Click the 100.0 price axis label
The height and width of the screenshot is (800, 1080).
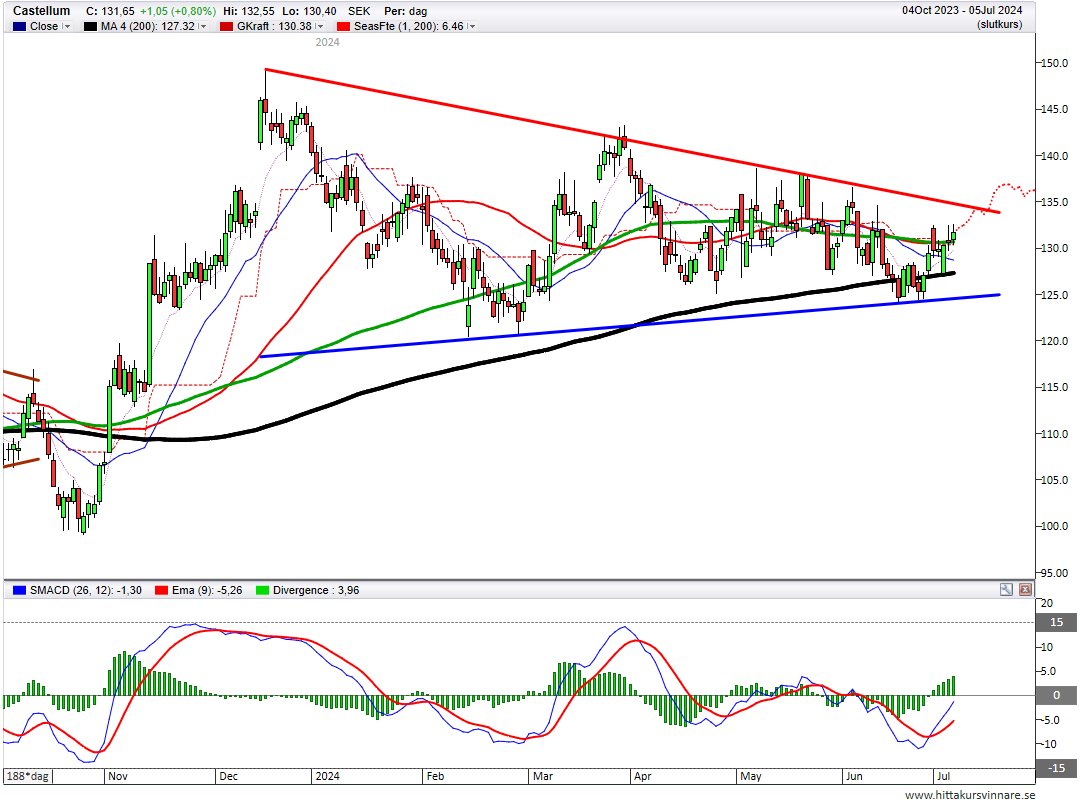click(1055, 526)
